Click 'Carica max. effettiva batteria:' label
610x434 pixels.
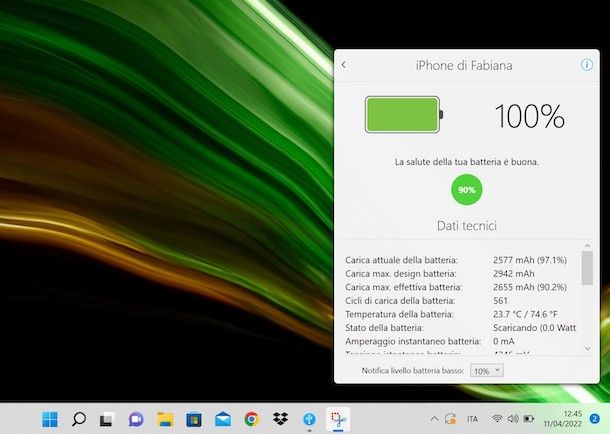click(x=403, y=287)
